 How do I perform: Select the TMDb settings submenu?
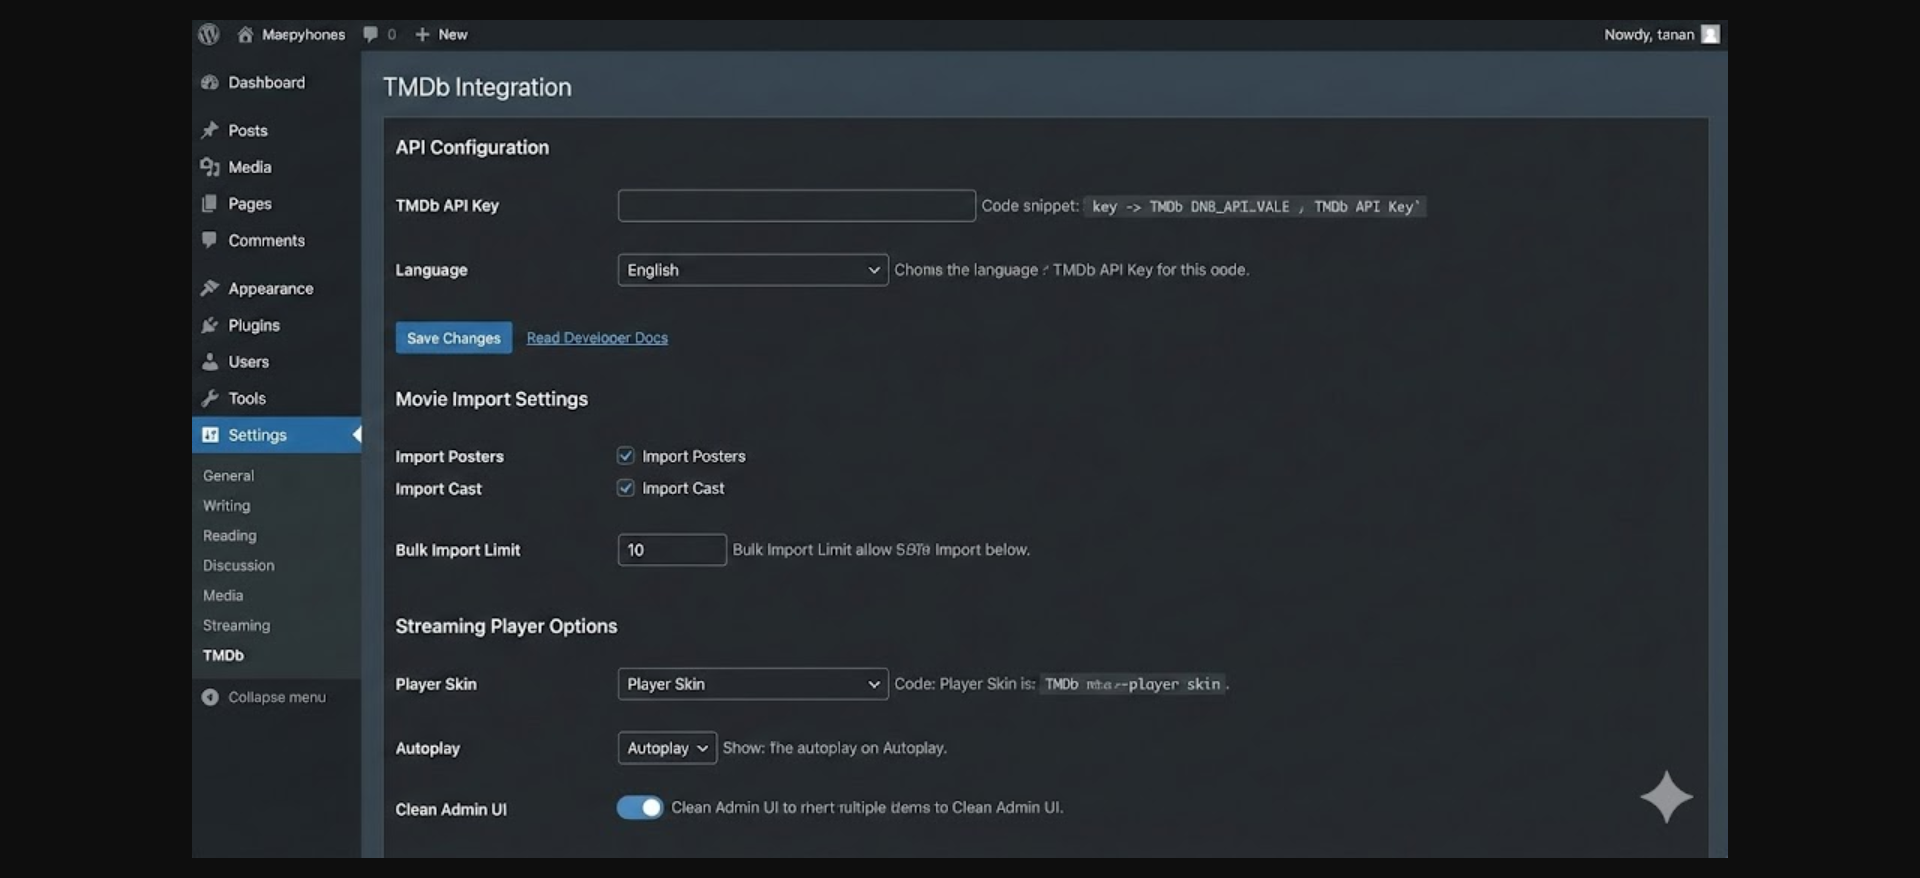pos(224,656)
